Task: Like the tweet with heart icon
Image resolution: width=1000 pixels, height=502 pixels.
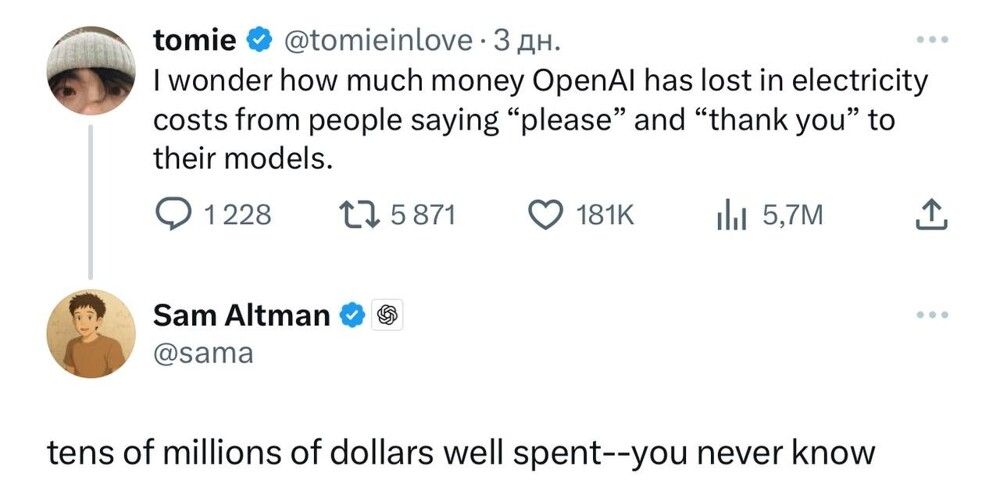Action: pyautogui.click(x=544, y=214)
